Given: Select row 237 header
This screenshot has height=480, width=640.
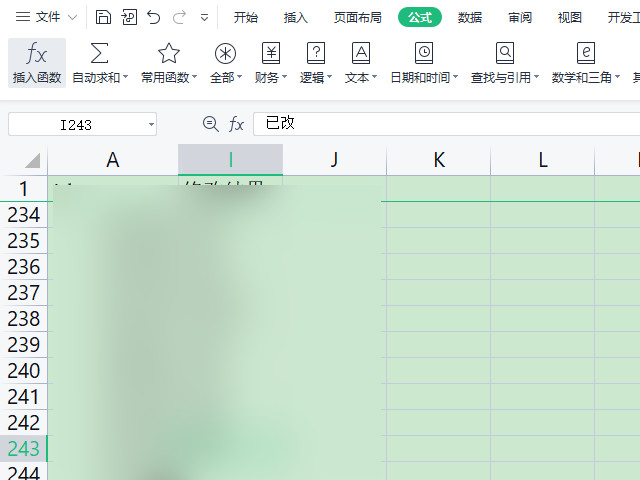Looking at the screenshot, I should 24,293.
